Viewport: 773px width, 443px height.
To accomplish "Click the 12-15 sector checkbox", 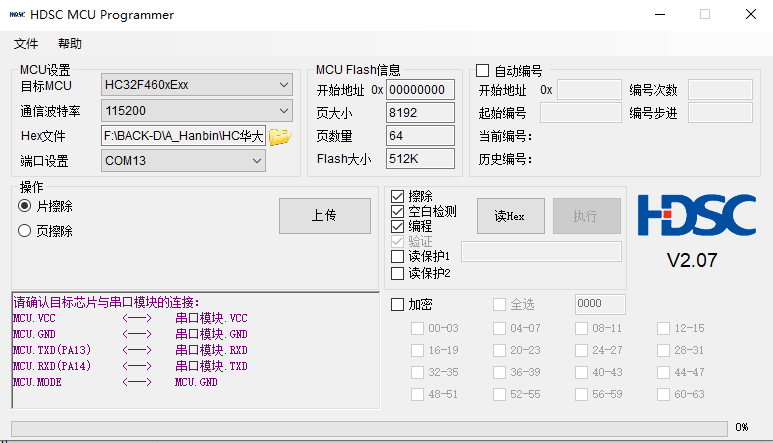I will [x=664, y=328].
